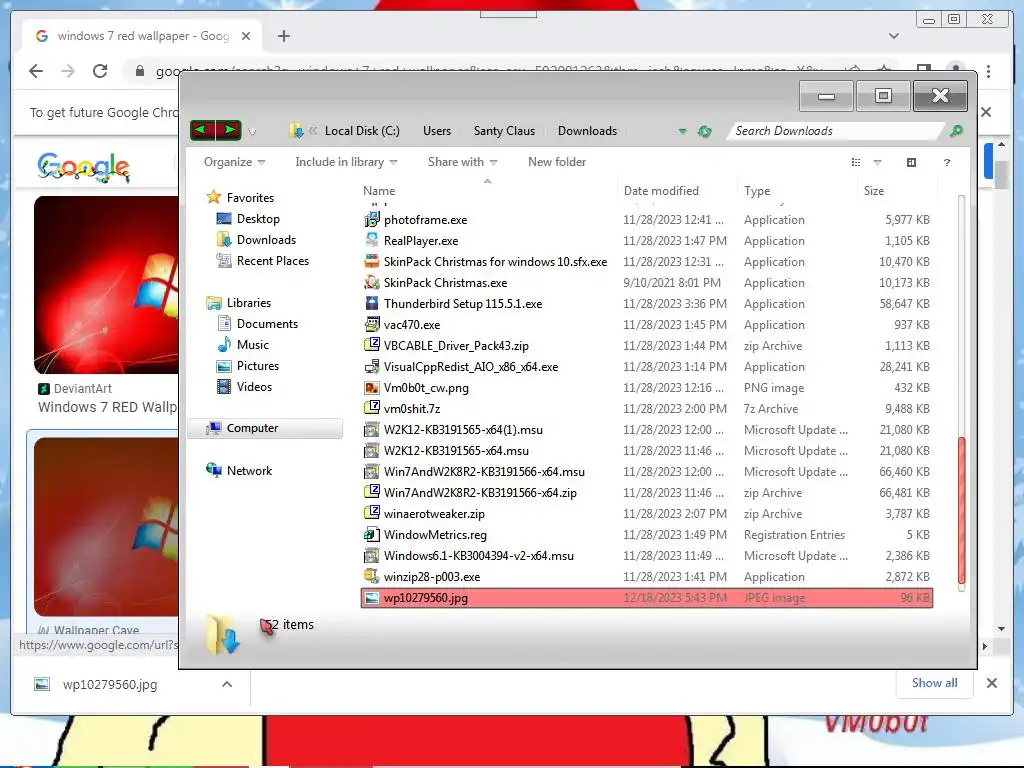Open the address bar history dropdown arrow
The height and width of the screenshot is (768, 1024).
pyautogui.click(x=682, y=131)
